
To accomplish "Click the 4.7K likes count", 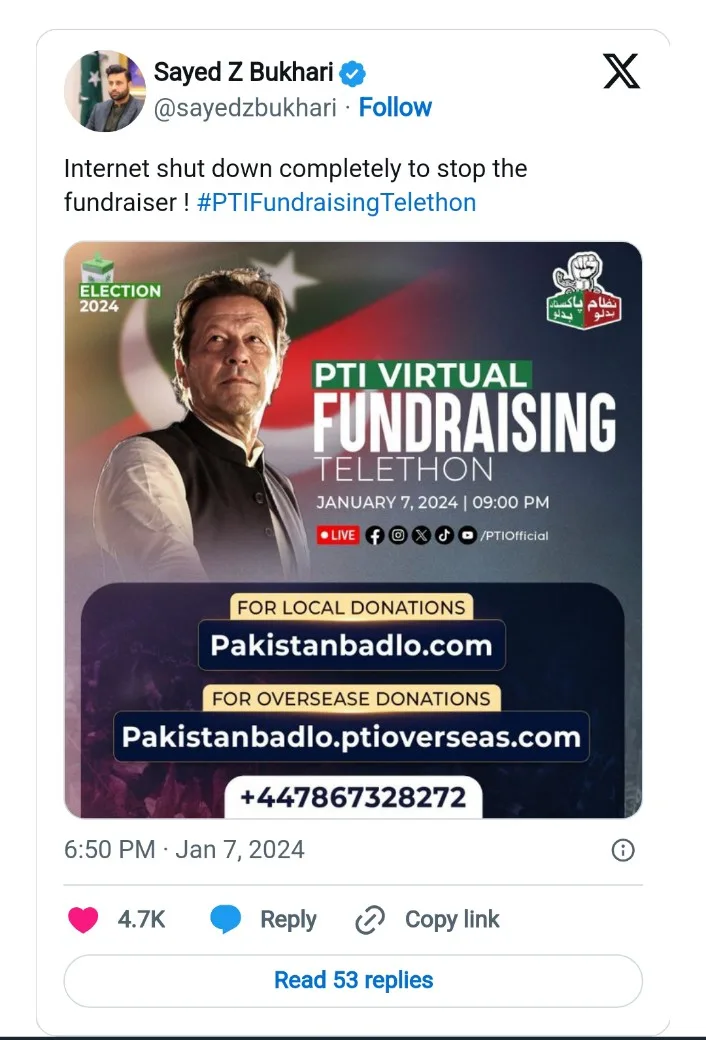I will [x=141, y=920].
